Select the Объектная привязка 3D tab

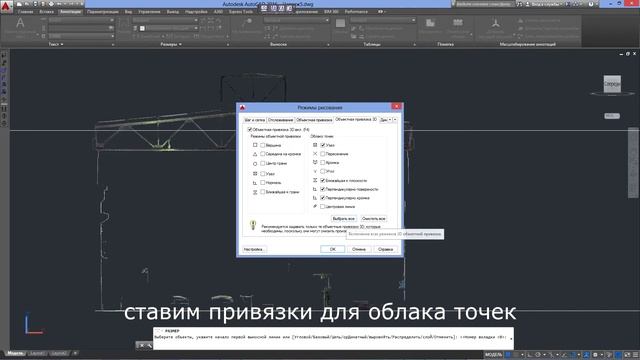(356, 120)
